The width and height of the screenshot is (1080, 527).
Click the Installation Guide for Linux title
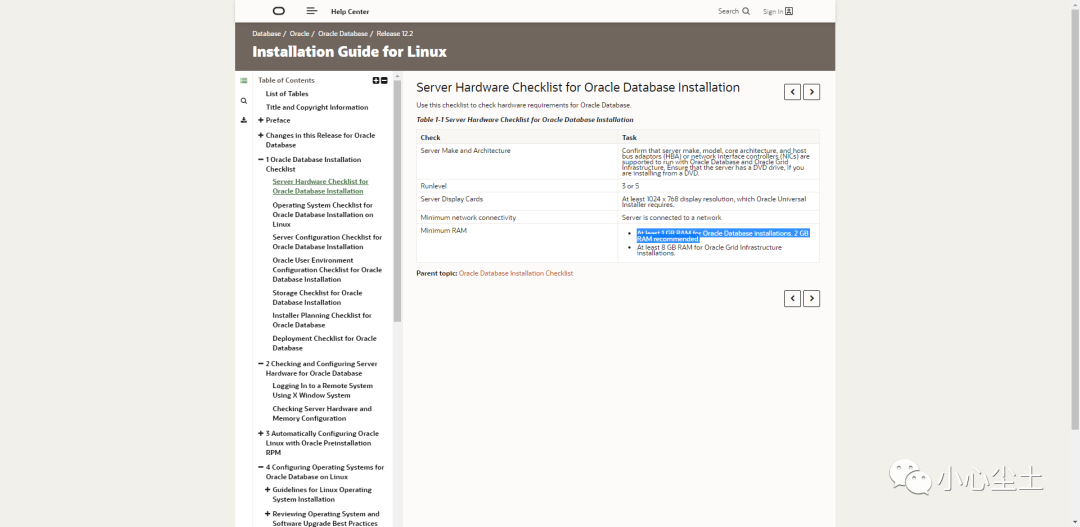tap(349, 52)
